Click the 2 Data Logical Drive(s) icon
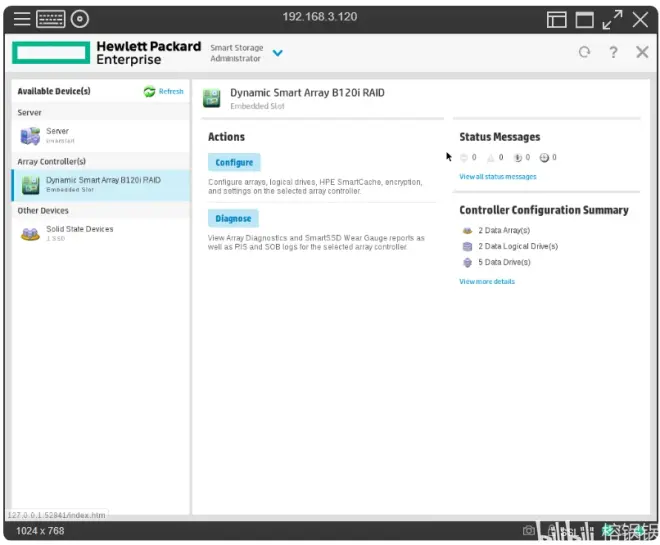The width and height of the screenshot is (660, 545). 467,246
